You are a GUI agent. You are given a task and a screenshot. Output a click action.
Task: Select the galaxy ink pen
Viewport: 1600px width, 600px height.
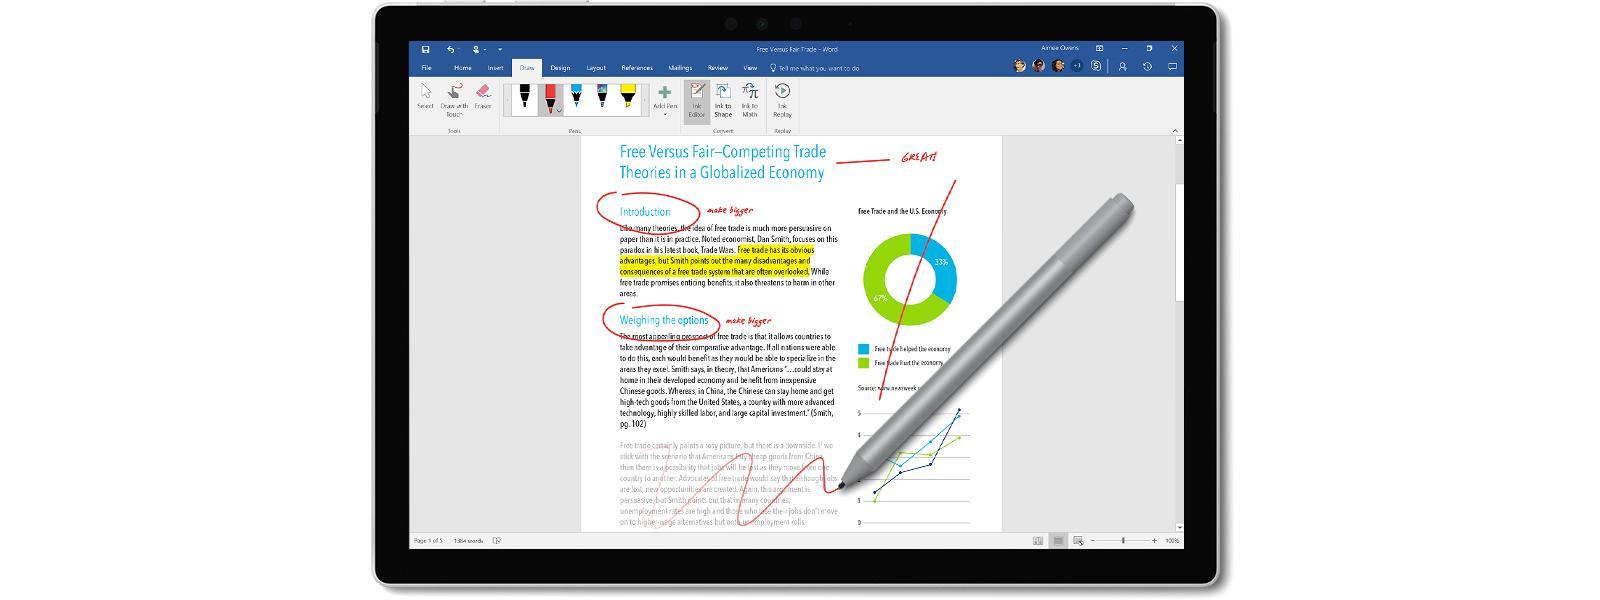602,98
